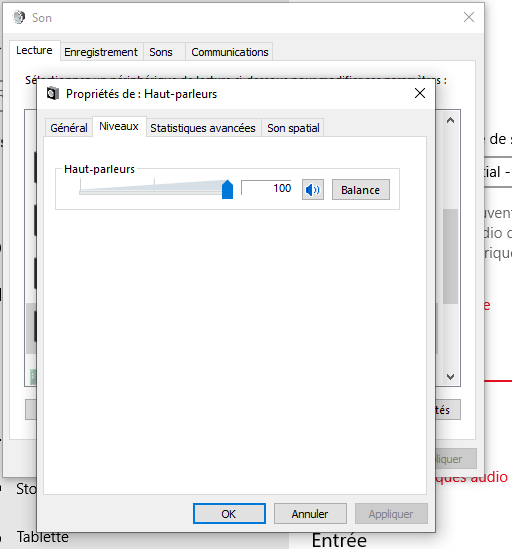The width and height of the screenshot is (512, 549).
Task: Click the Appliquer button in properties dialog
Action: tap(391, 514)
